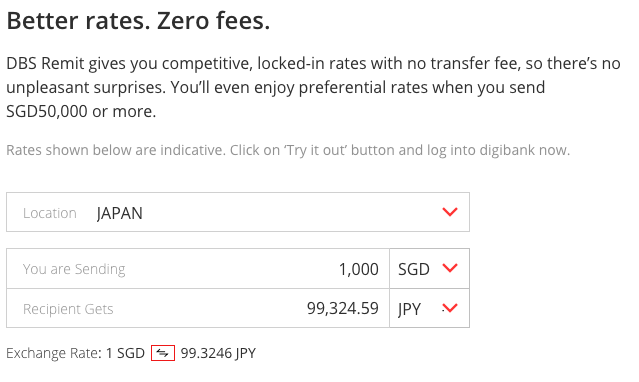Screen dimensions: 639x382
Task: Click the Exchange Rate 1 SGD text
Action: click(75, 353)
